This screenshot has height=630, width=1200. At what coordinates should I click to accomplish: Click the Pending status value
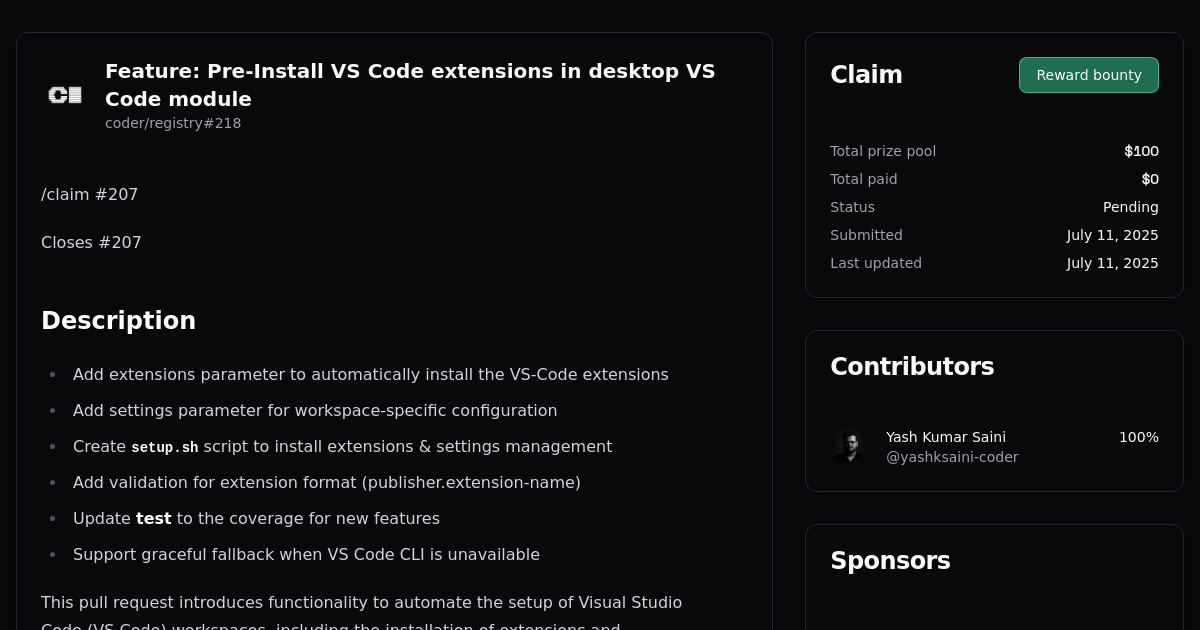click(1131, 207)
